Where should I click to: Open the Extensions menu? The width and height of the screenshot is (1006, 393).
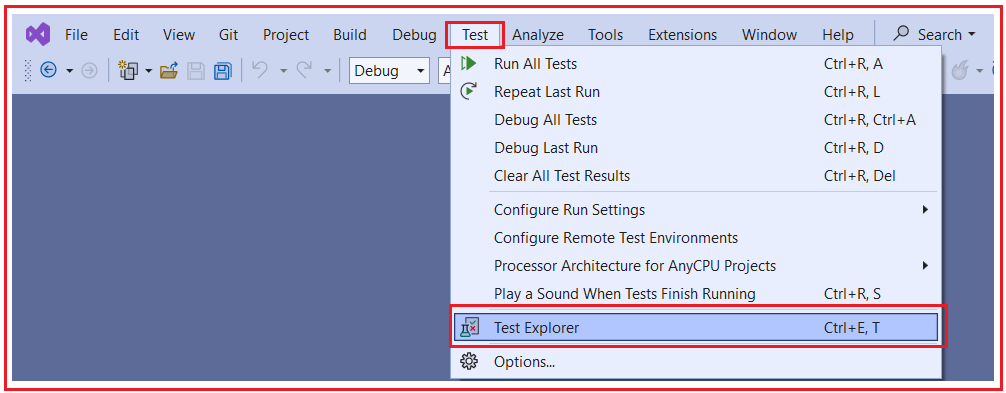(x=683, y=35)
